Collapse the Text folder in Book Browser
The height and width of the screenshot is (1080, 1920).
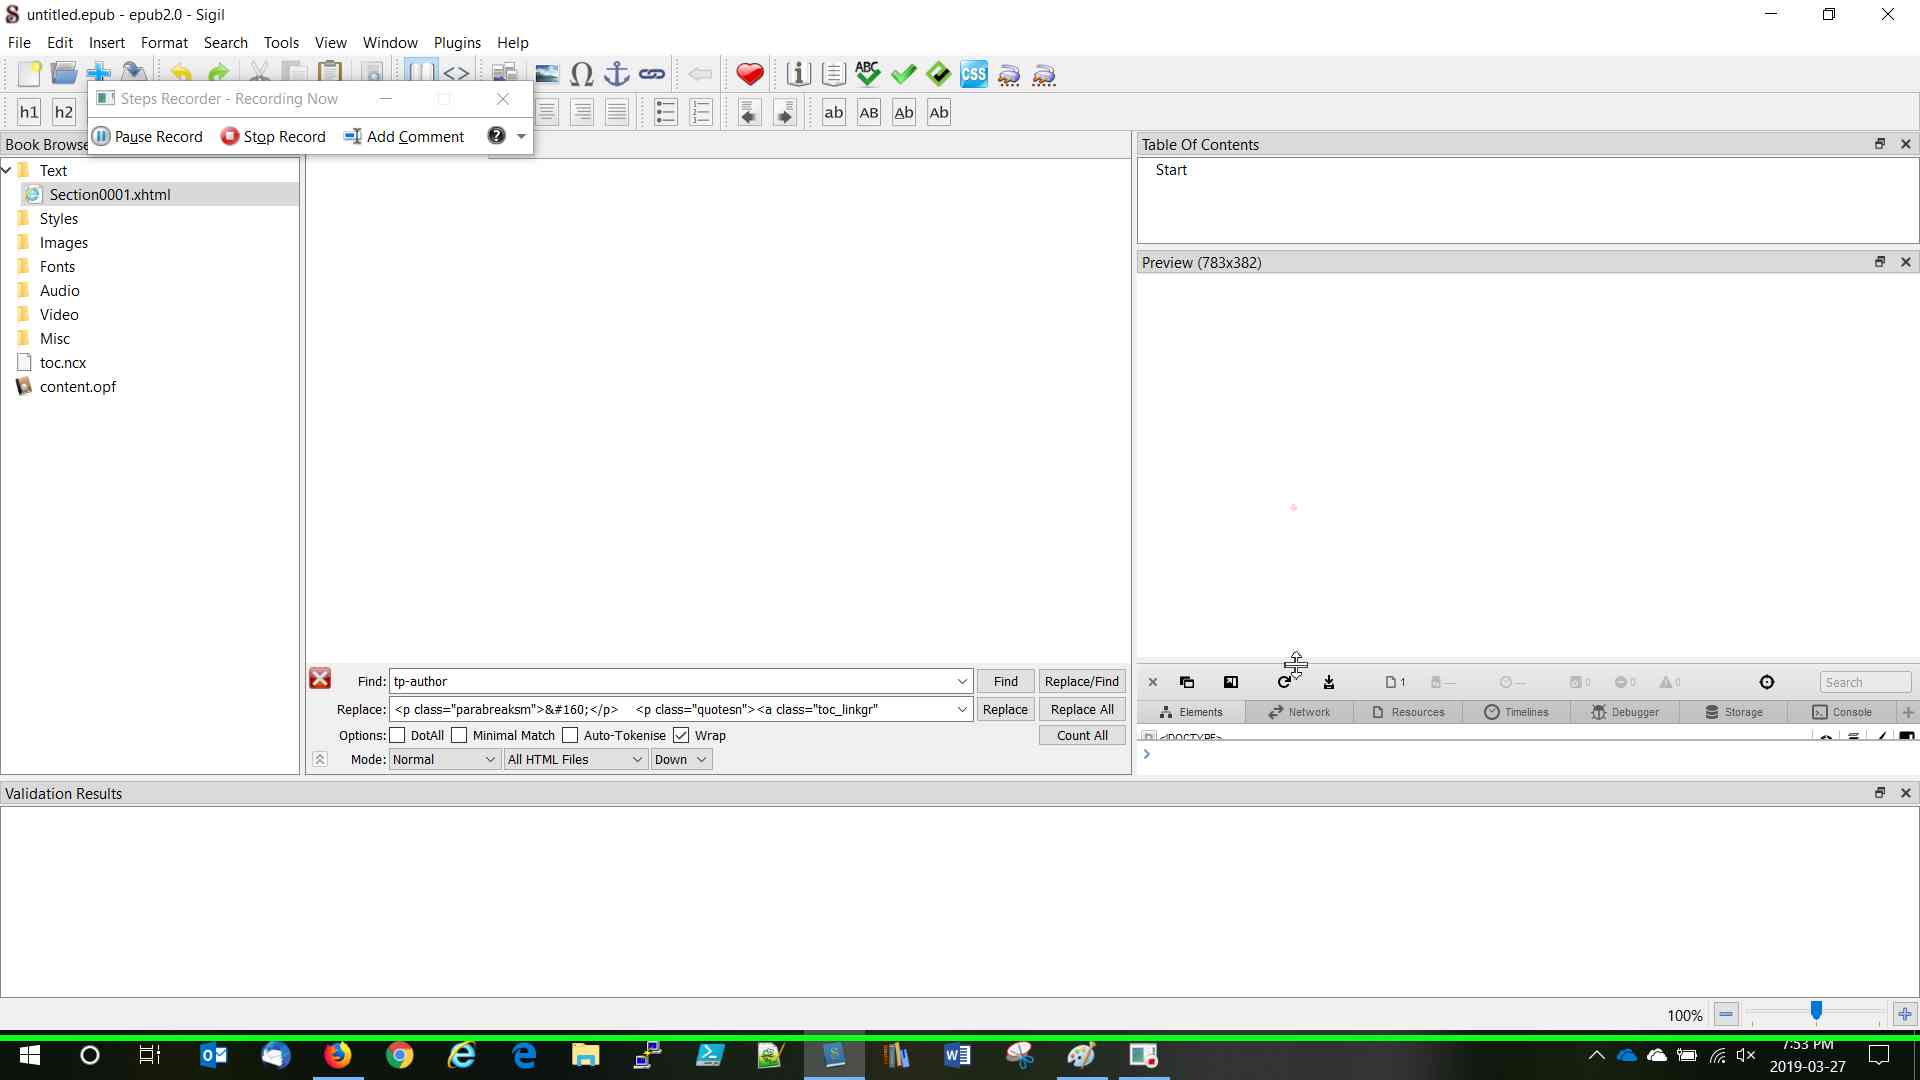[x=7, y=170]
